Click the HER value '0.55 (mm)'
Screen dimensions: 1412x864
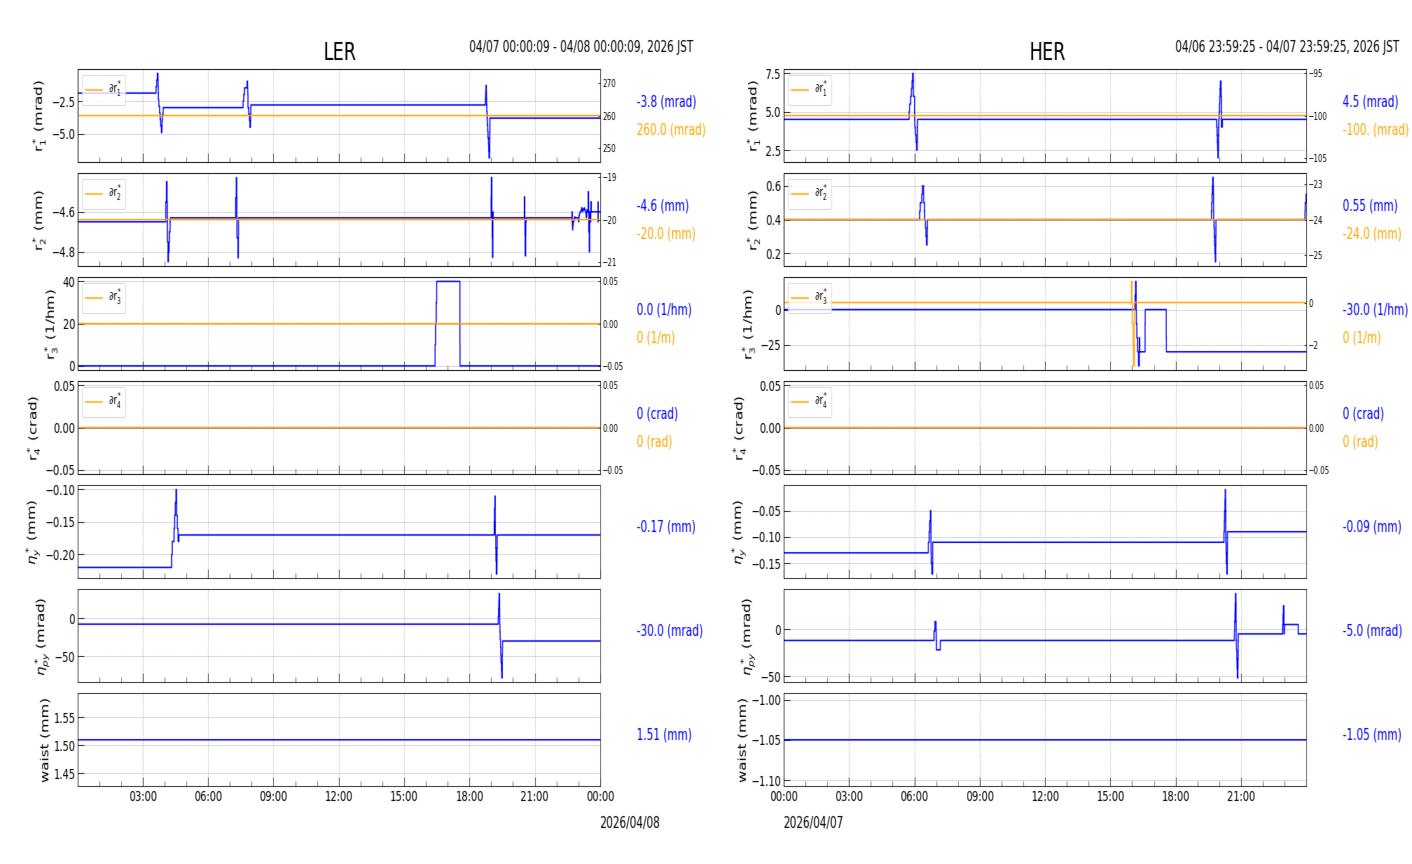[x=1370, y=206]
